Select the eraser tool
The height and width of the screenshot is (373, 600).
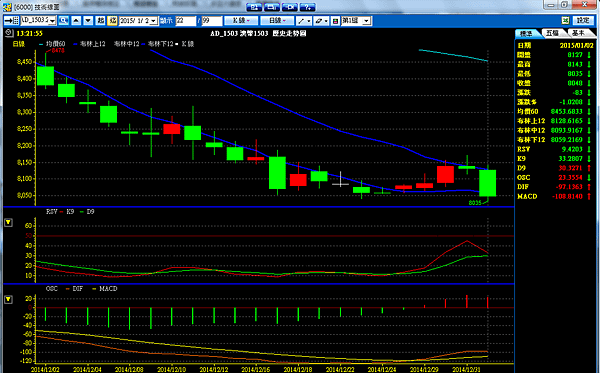[x=319, y=21]
